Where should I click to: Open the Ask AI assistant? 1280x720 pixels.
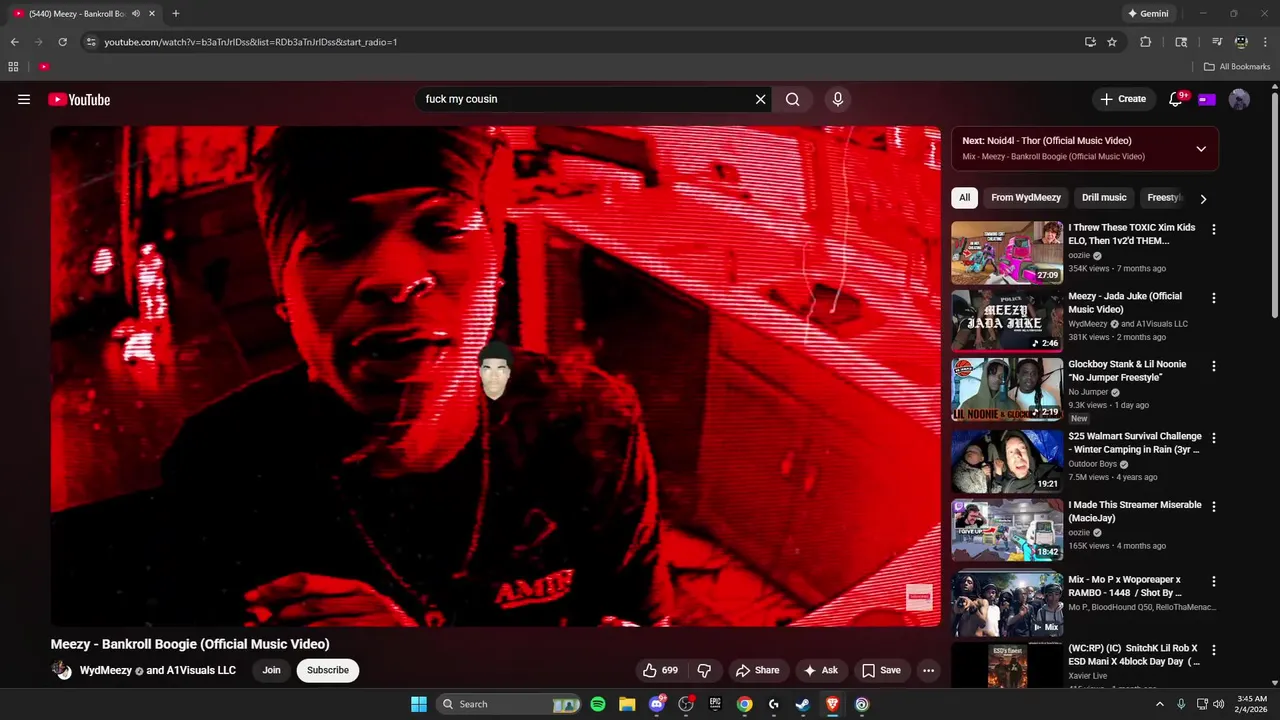[x=820, y=670]
